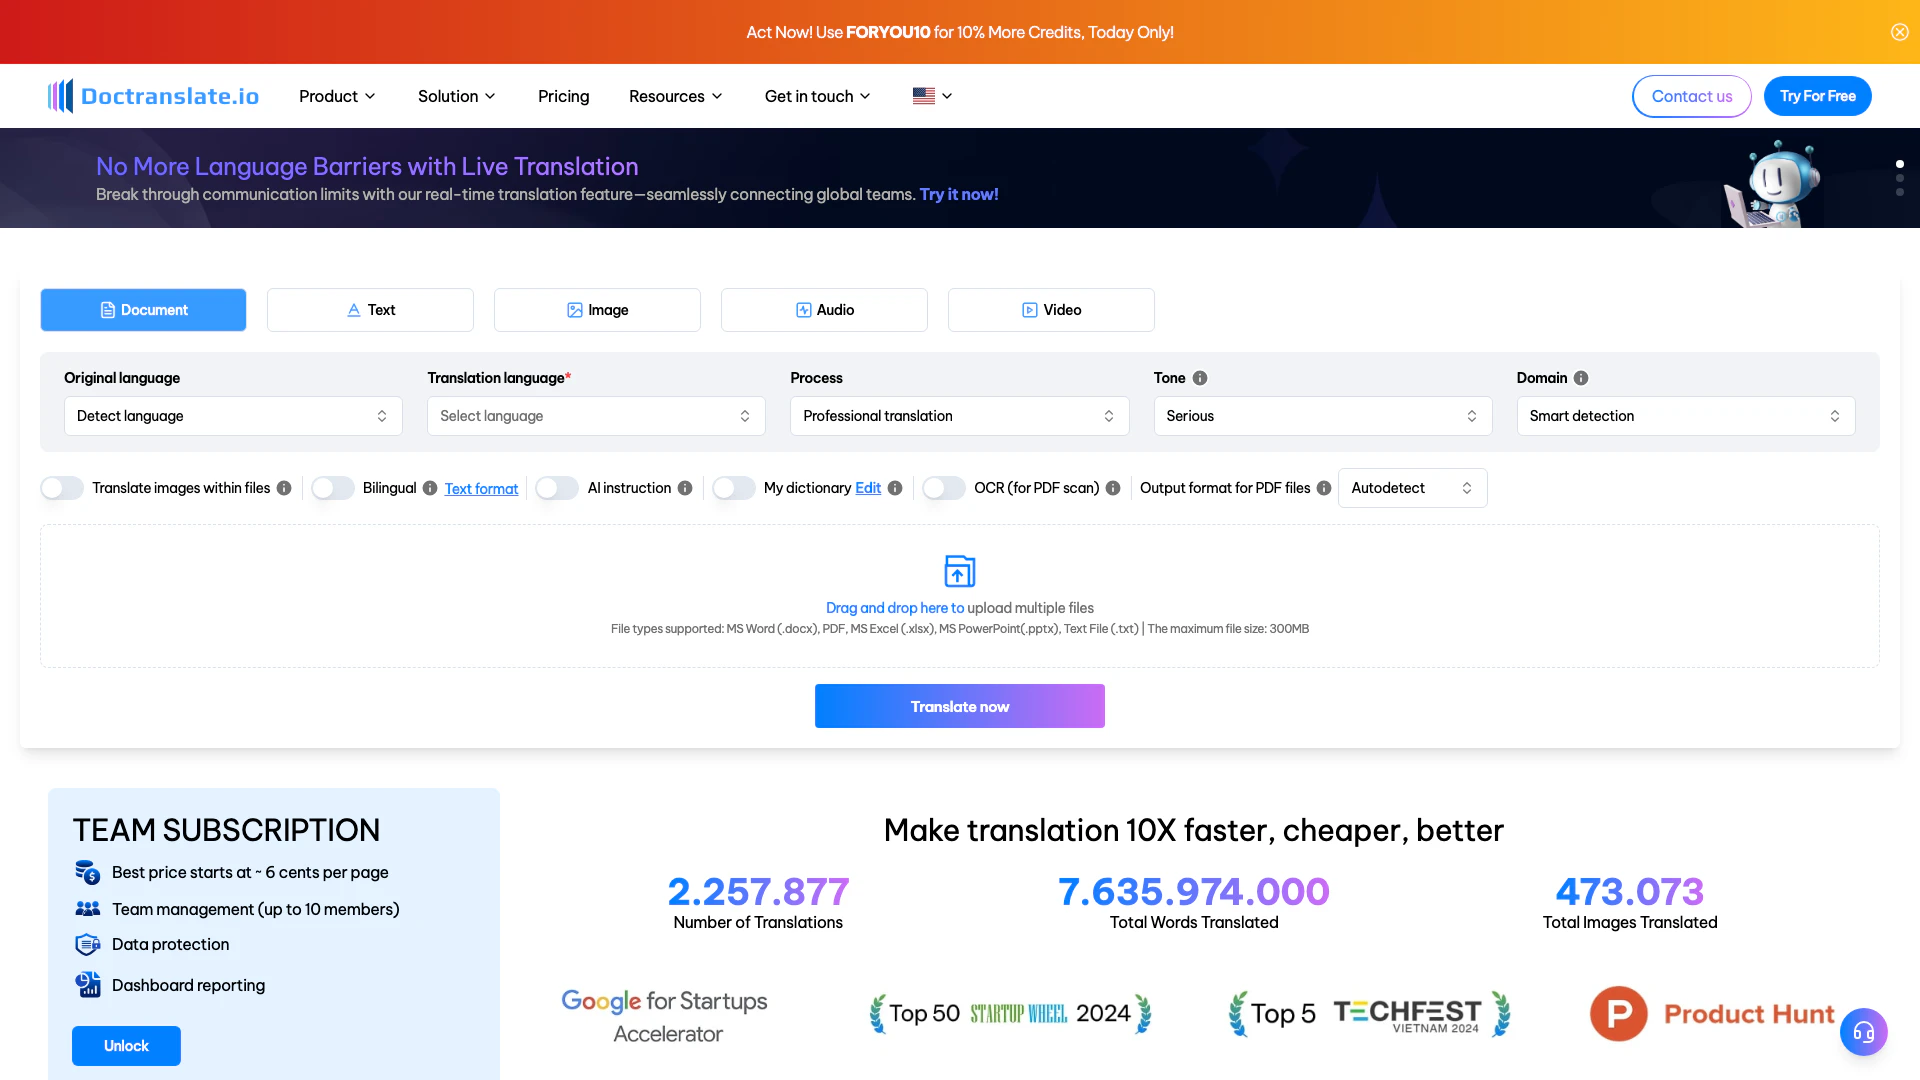This screenshot has height=1080, width=1920.
Task: Click the Try For Free button
Action: point(1817,96)
